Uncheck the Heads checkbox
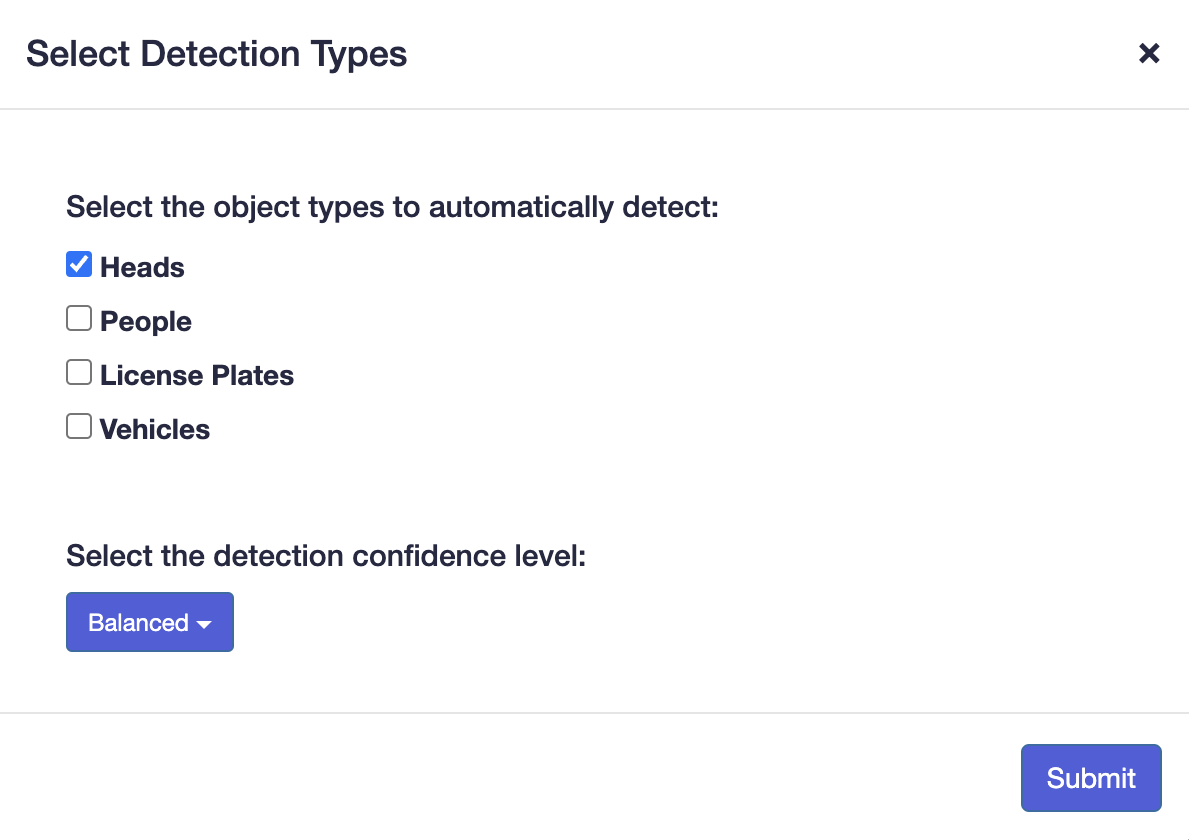The height and width of the screenshot is (840, 1189). (79, 265)
